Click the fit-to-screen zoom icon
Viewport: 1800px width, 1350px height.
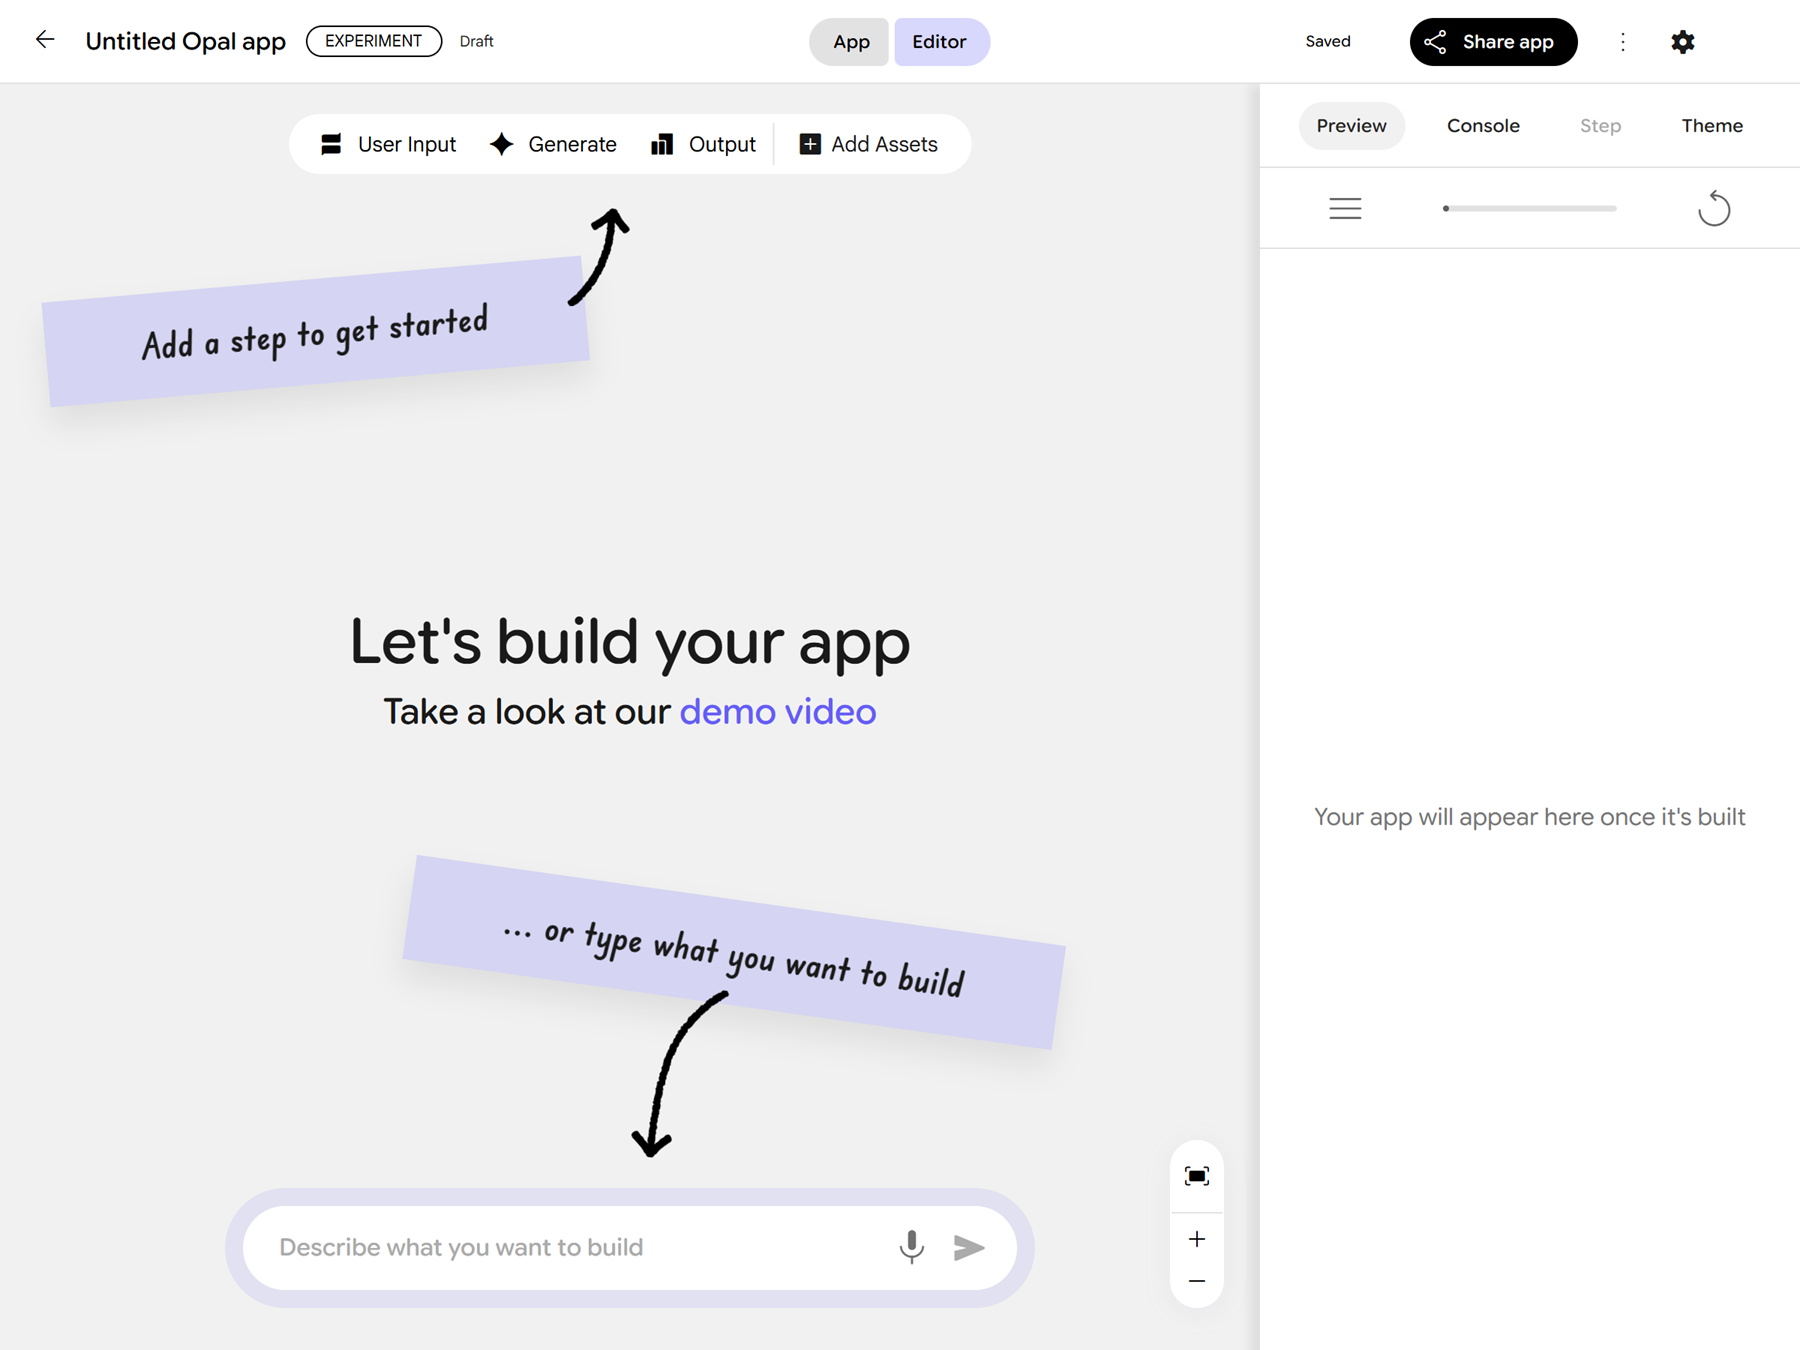pos(1196,1176)
